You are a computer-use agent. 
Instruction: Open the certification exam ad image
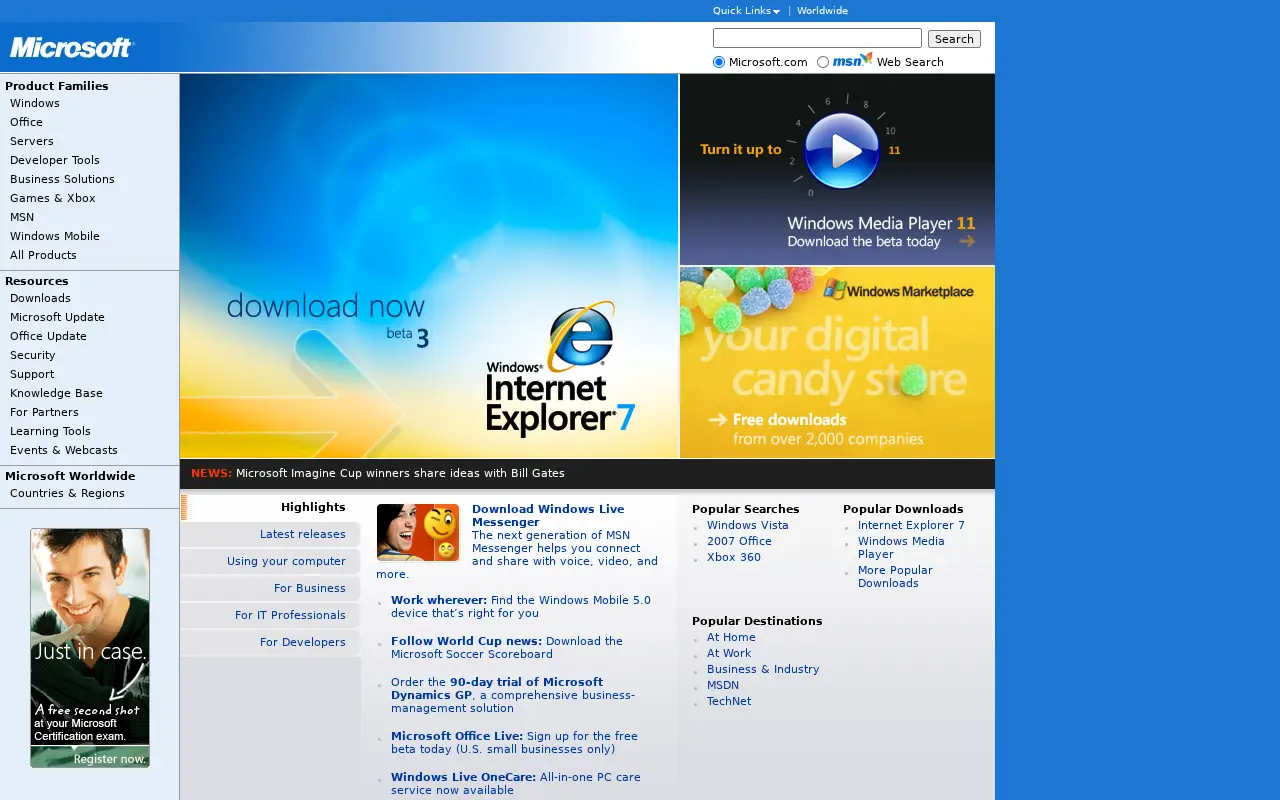(x=90, y=648)
